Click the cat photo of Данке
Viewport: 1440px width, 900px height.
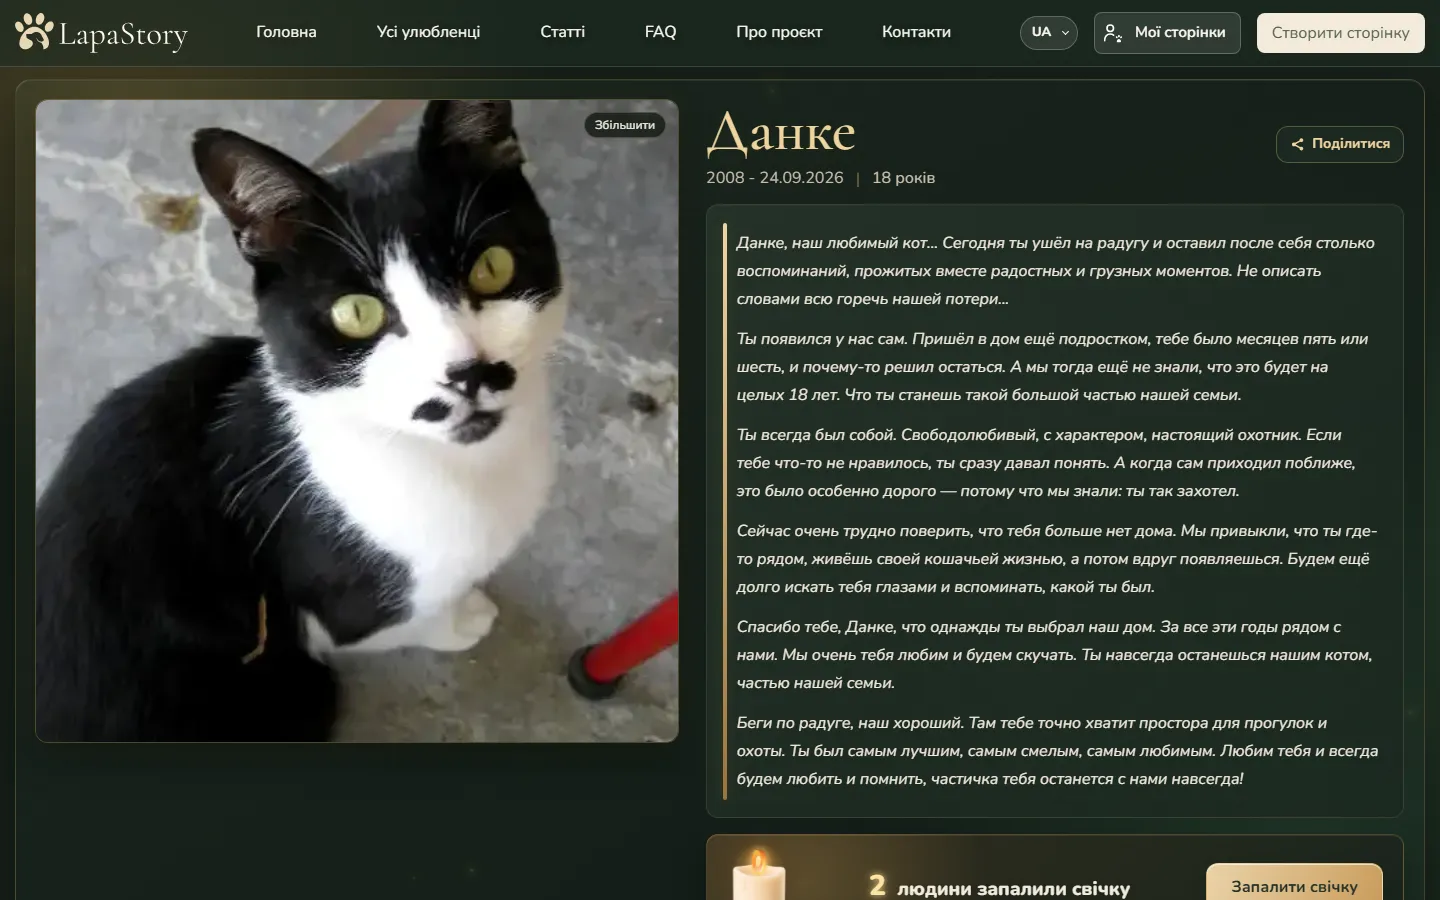(x=357, y=421)
